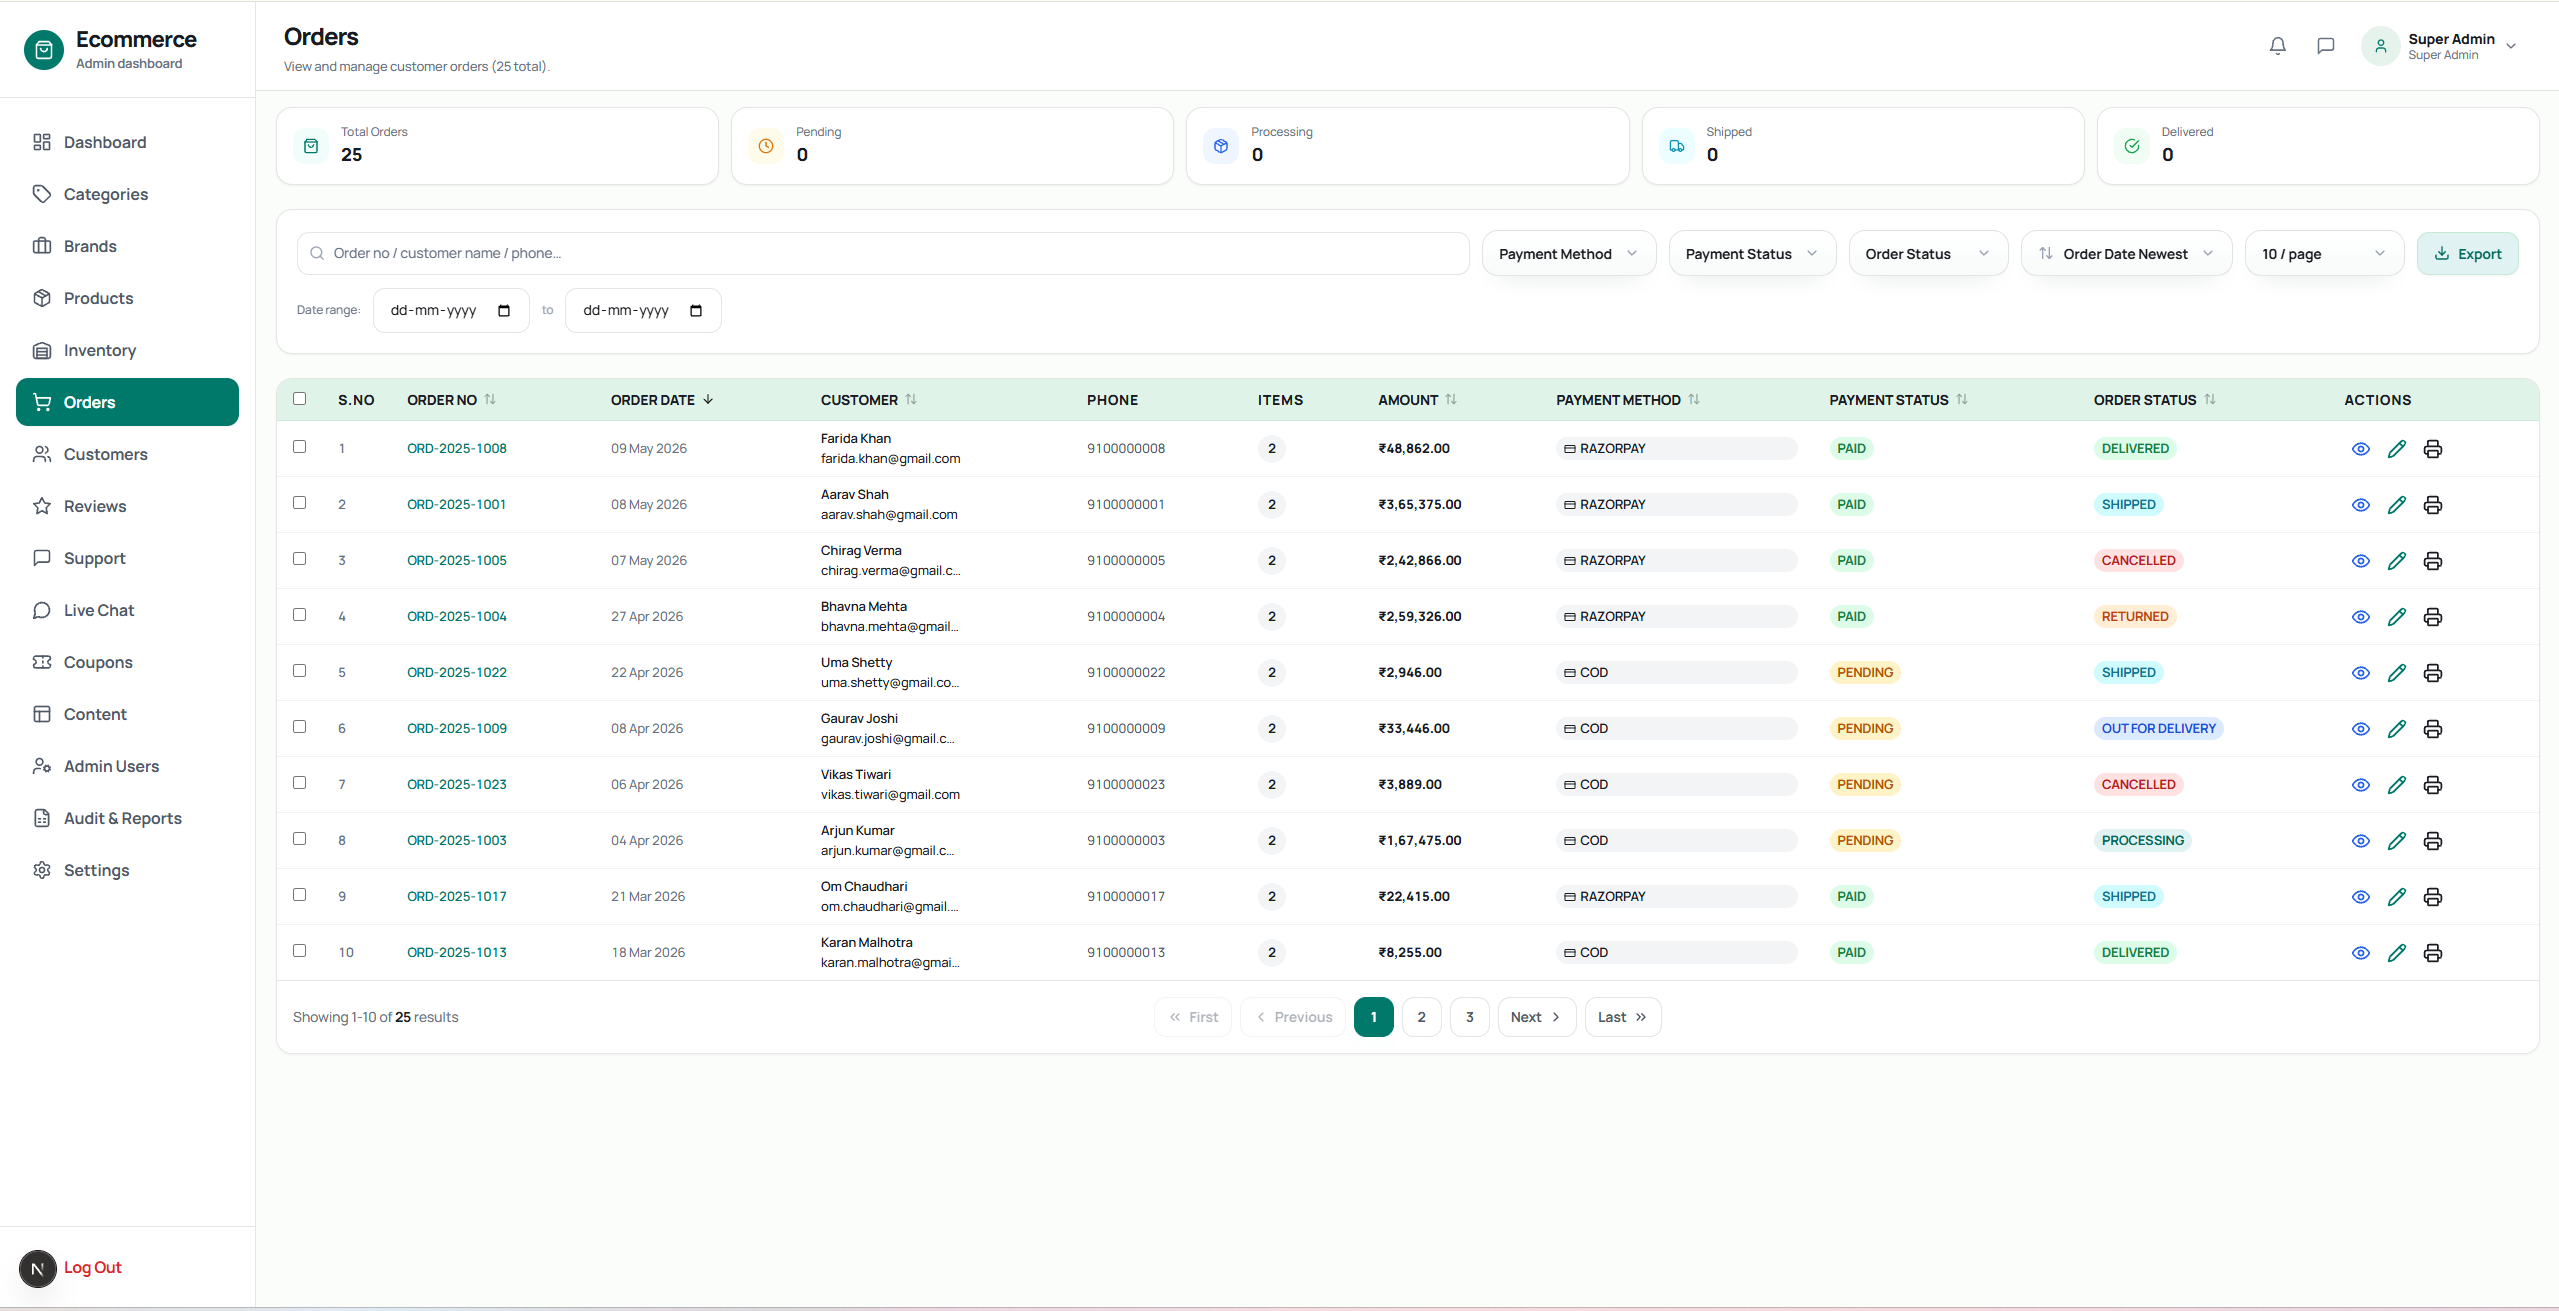Image resolution: width=2559 pixels, height=1311 pixels.
Task: Edit order ORD-2025-1009 pencil icon
Action: pos(2396,729)
